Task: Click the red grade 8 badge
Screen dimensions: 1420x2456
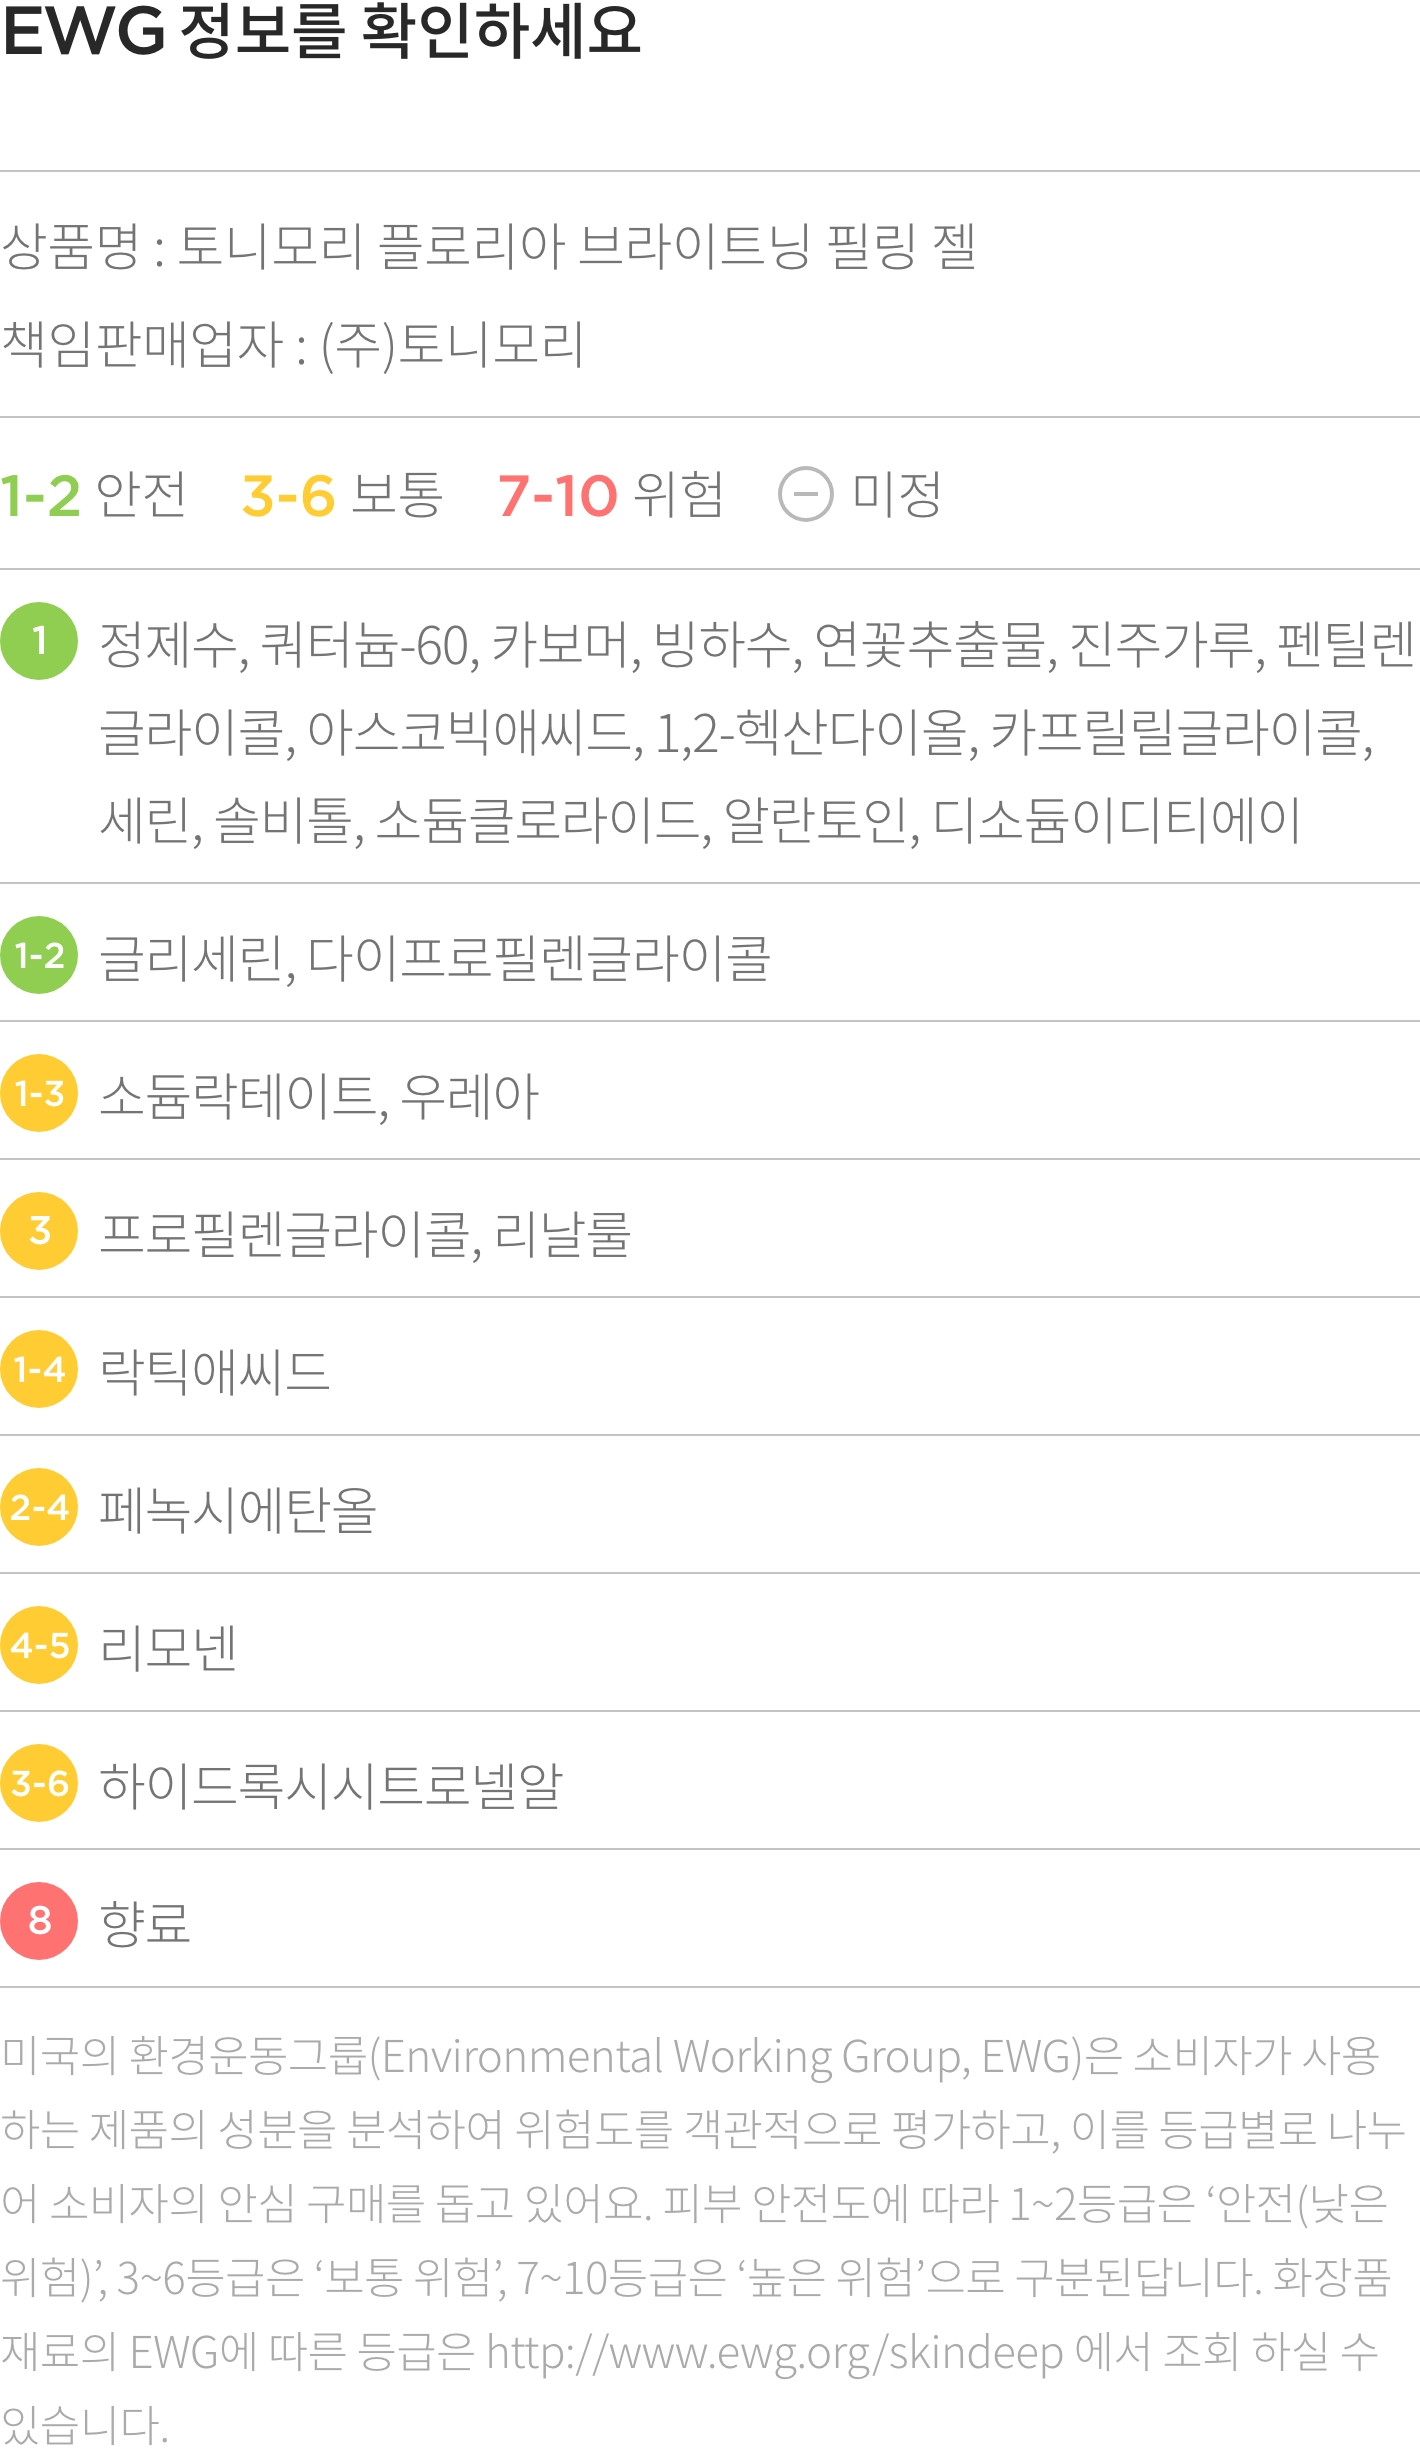Action: pyautogui.click(x=39, y=1921)
